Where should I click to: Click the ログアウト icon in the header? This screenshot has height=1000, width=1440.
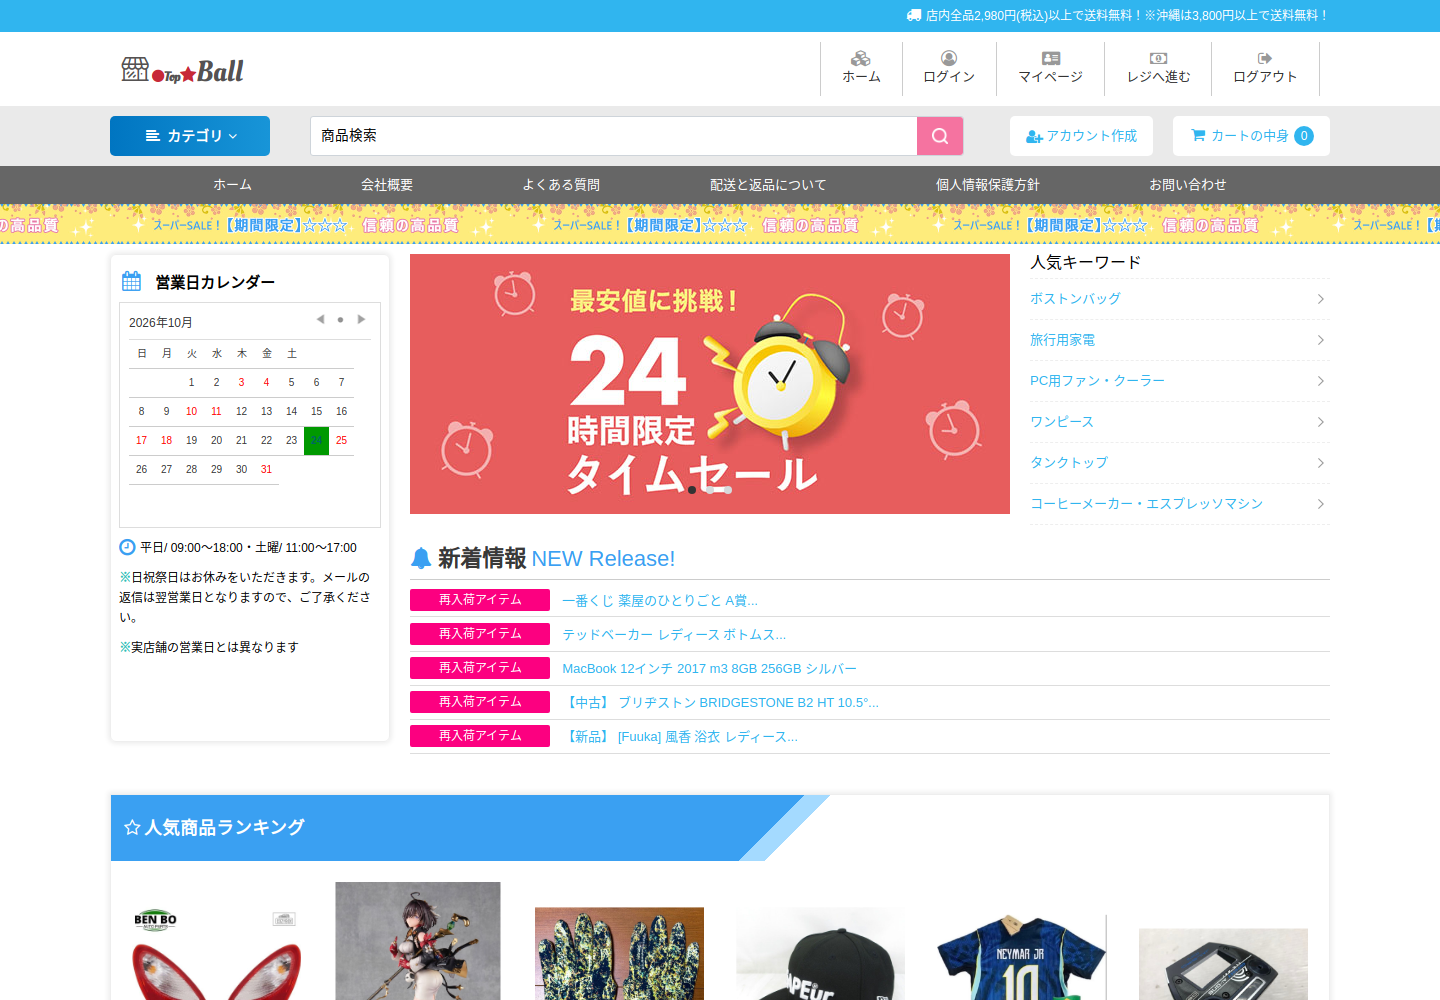click(1265, 68)
